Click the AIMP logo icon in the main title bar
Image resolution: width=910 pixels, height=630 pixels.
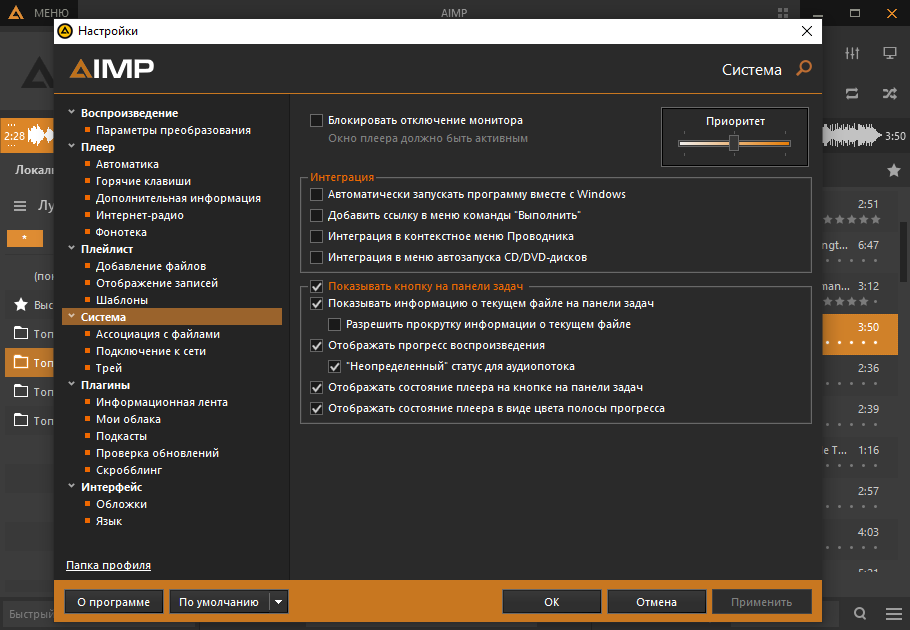(x=16, y=12)
